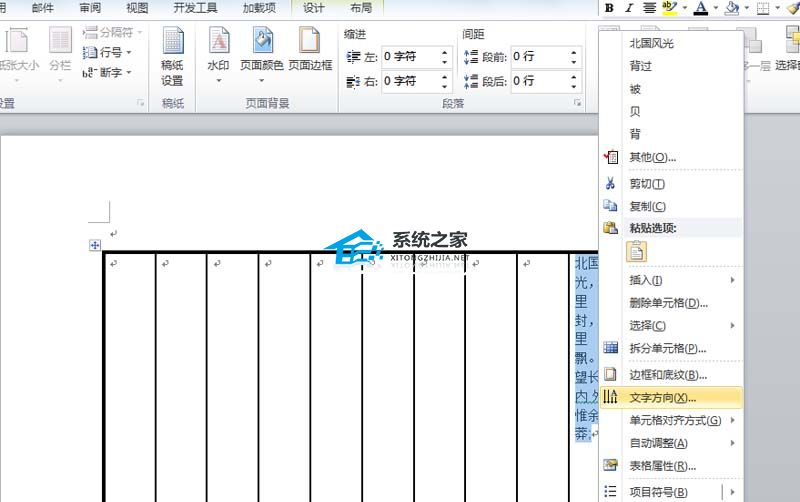Expand the Select (选择) submenu
The width and height of the screenshot is (800, 502).
[671, 325]
